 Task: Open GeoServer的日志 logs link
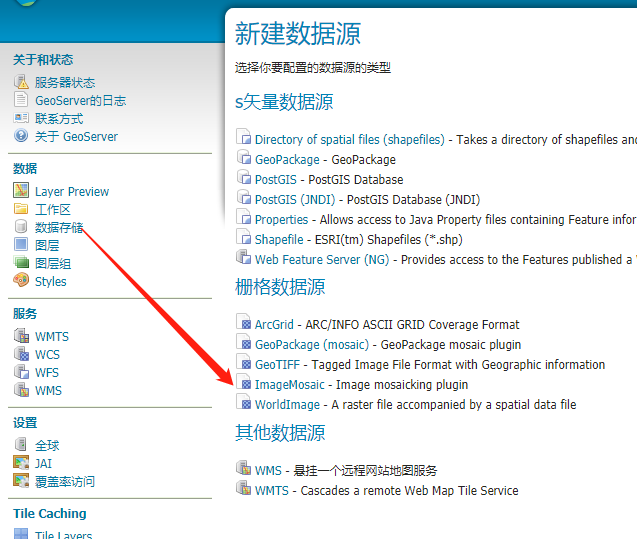tap(80, 100)
